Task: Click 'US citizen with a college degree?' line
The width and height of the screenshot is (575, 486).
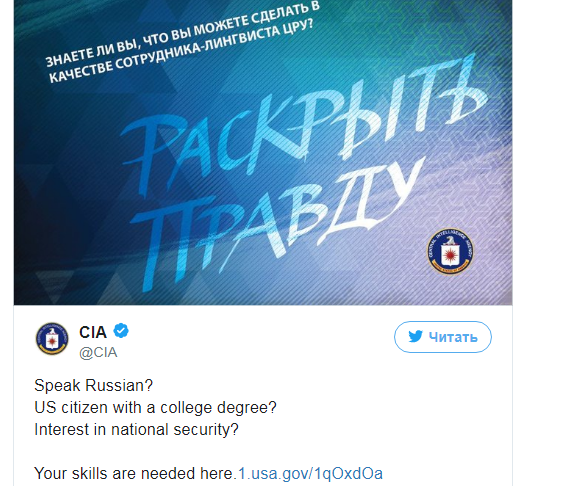Action: (x=155, y=408)
